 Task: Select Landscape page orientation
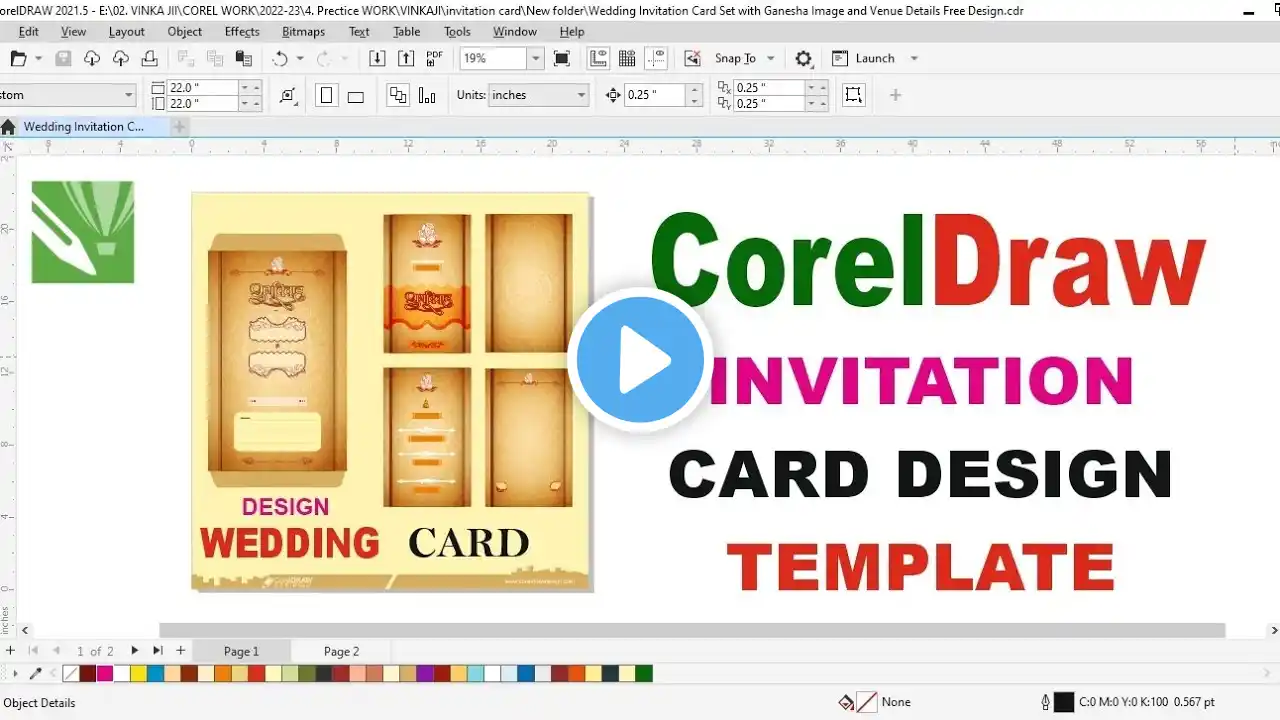click(x=355, y=96)
